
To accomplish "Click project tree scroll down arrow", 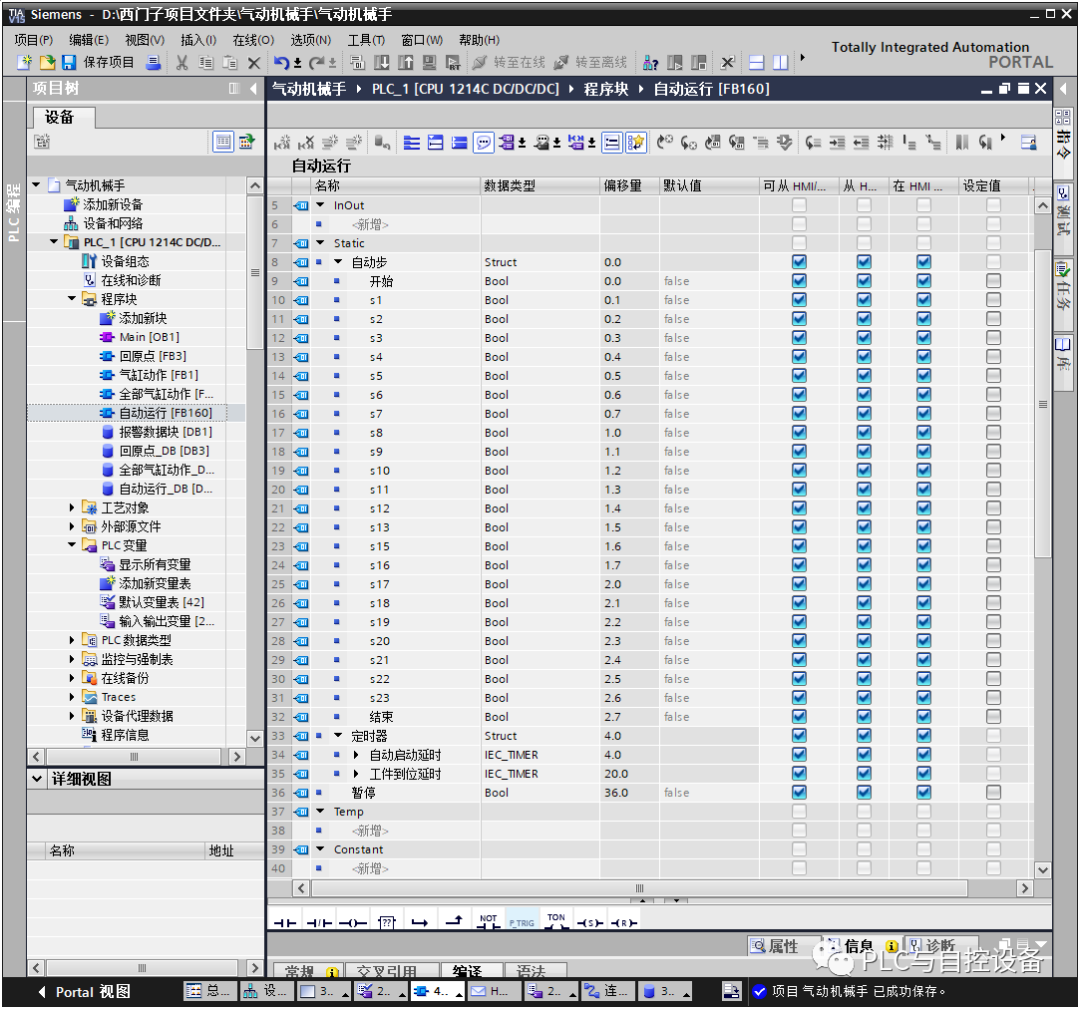I will 255,738.
